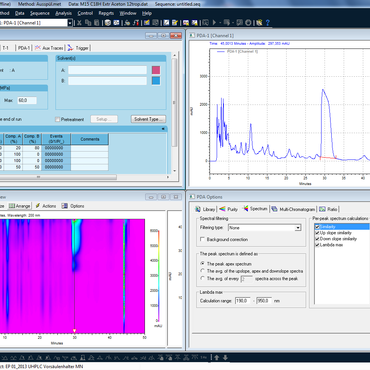Start a run with the play arrow icon
The image size is (370, 370).
[x=214, y=23]
